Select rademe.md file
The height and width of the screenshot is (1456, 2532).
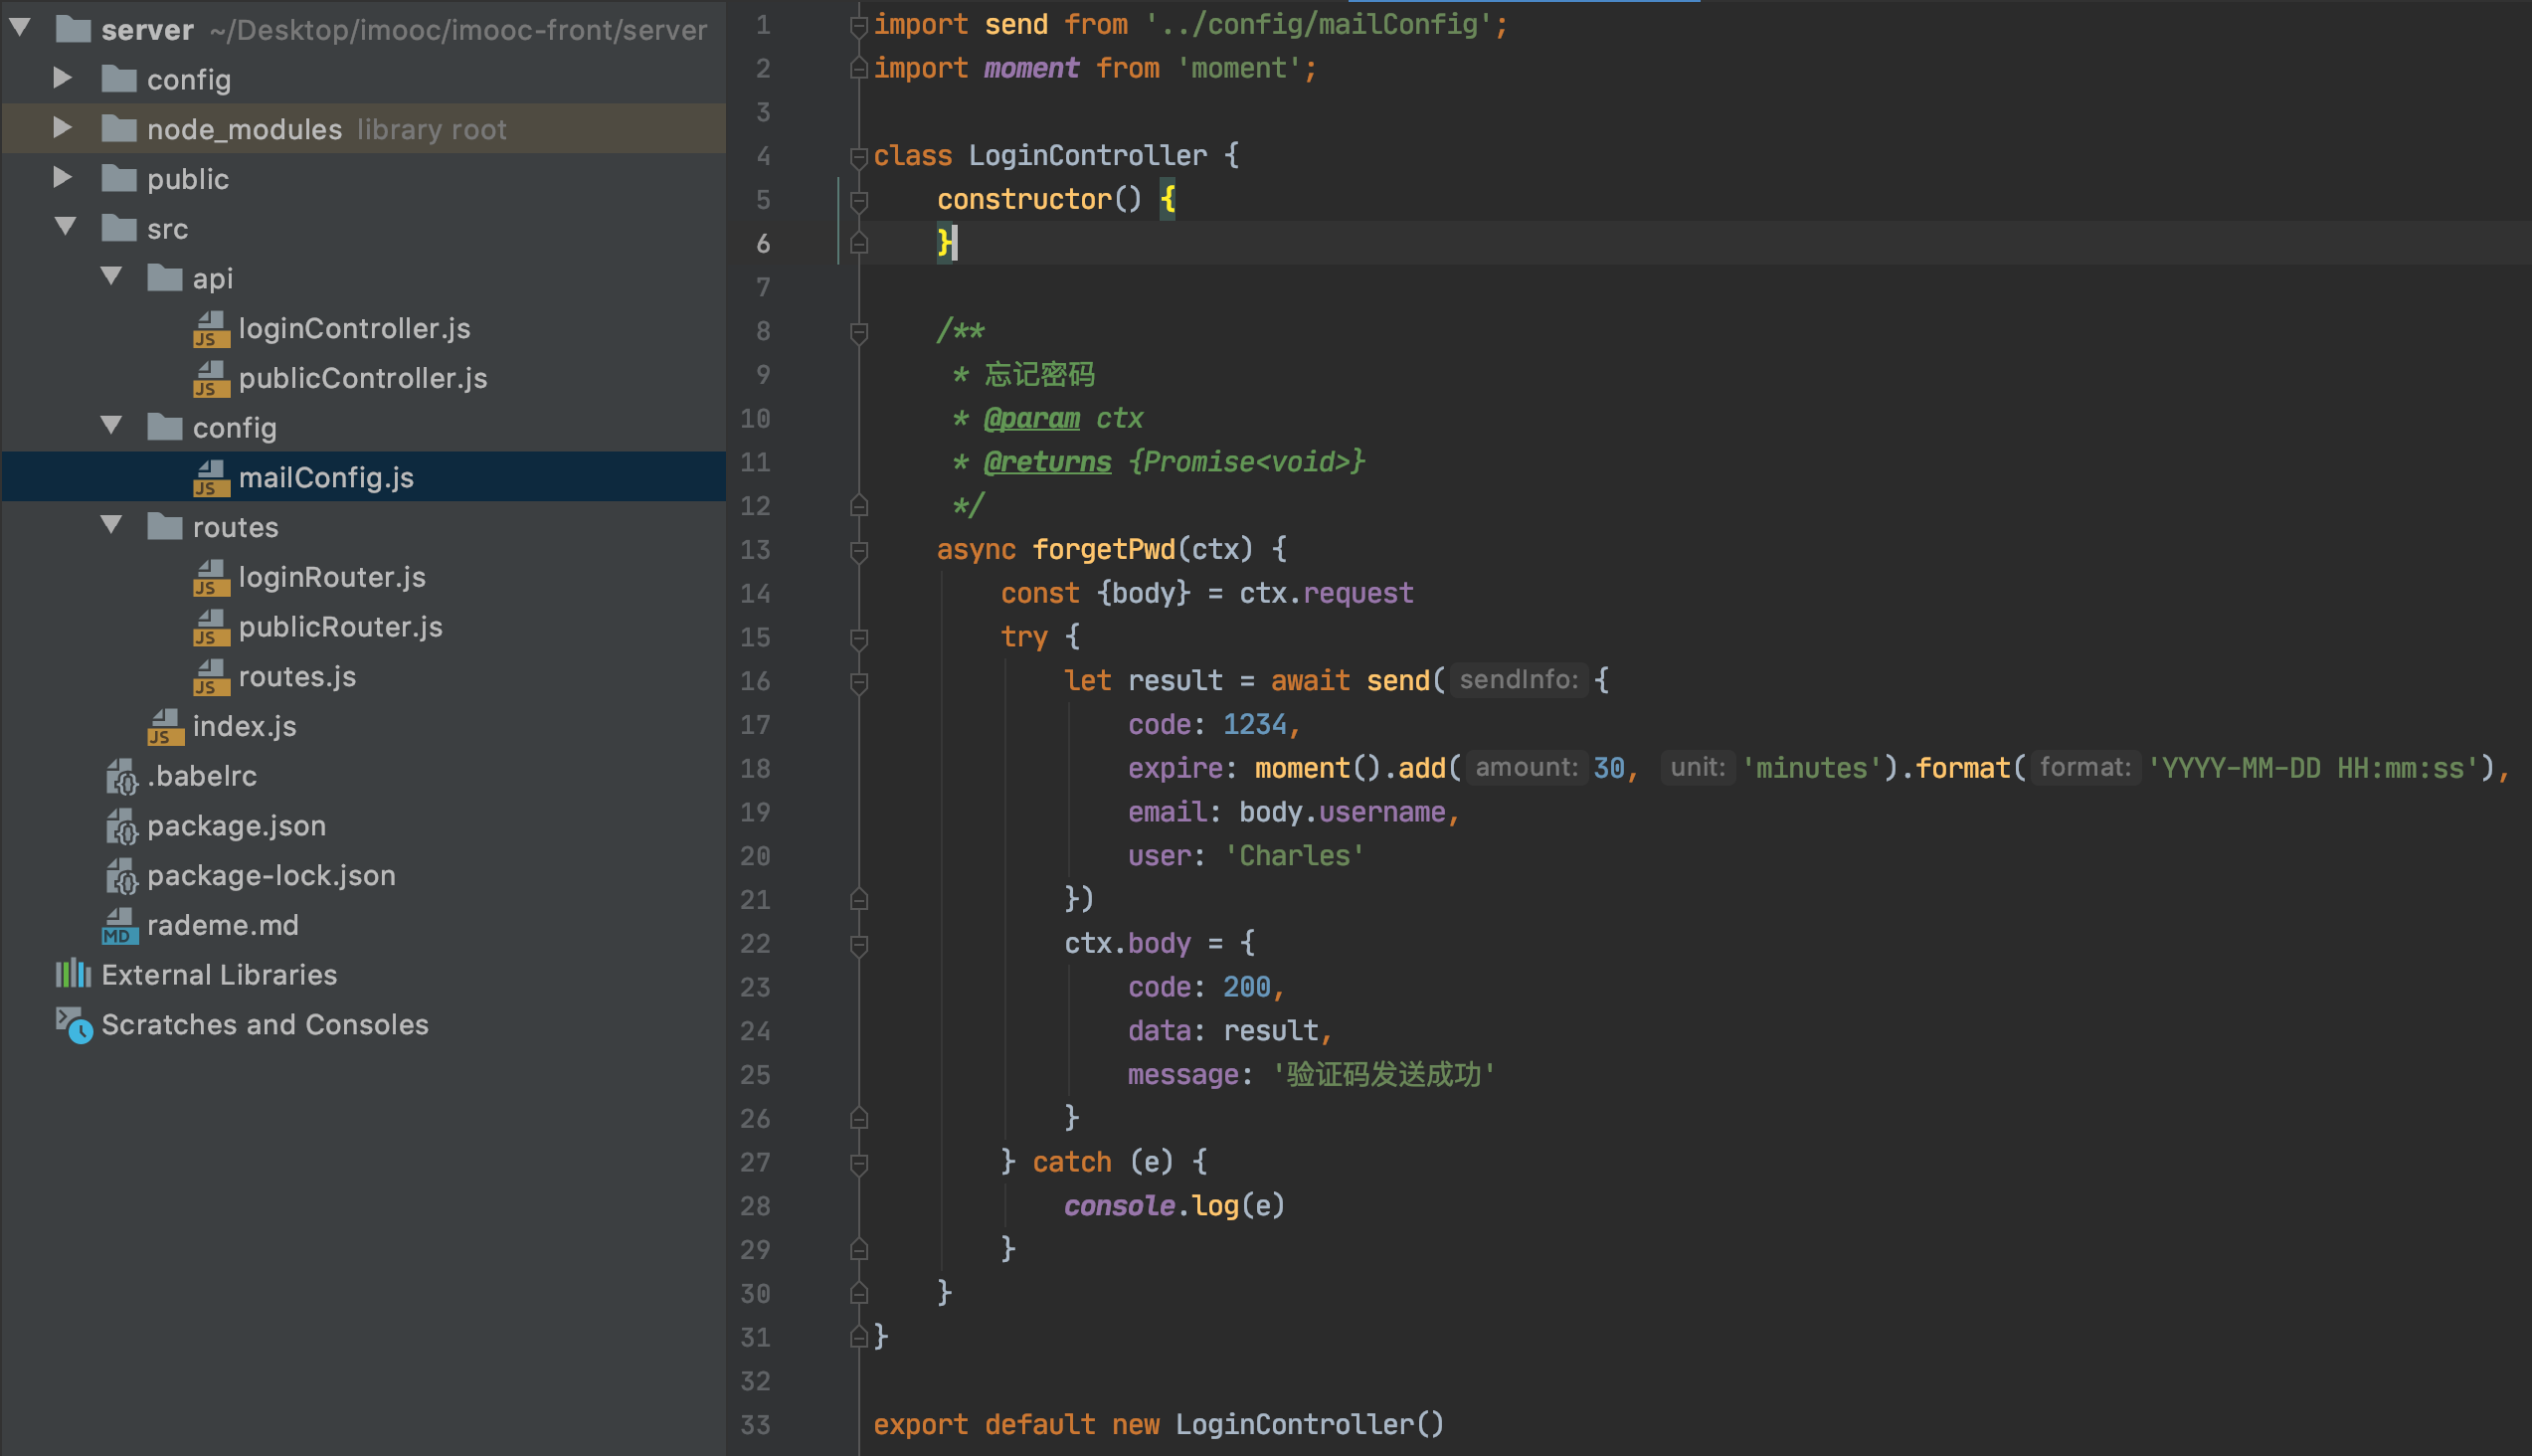pyautogui.click(x=223, y=925)
